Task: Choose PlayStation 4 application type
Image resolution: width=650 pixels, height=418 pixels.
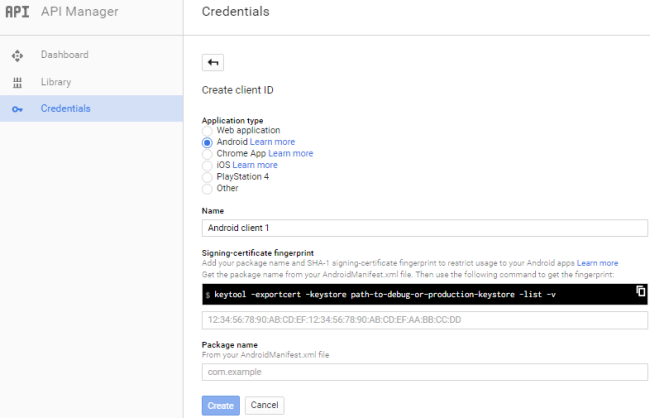Action: [x=207, y=177]
